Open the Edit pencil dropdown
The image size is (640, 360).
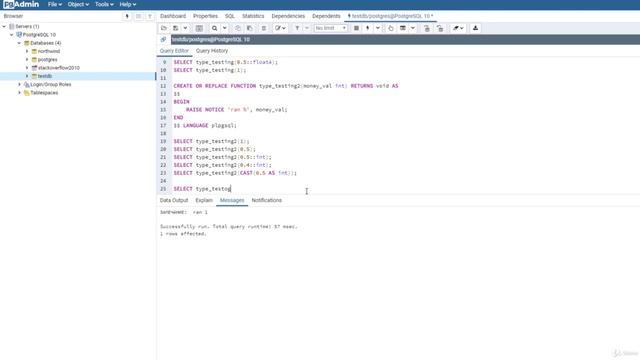click(x=280, y=28)
